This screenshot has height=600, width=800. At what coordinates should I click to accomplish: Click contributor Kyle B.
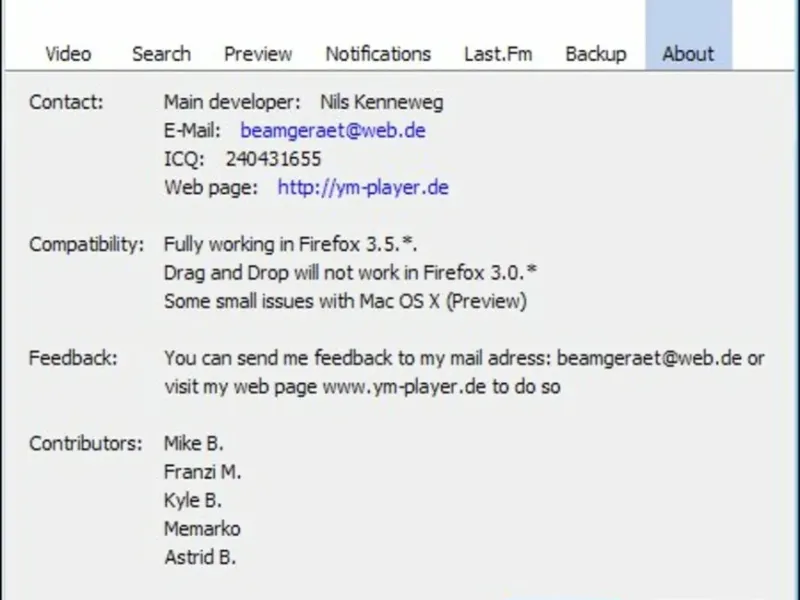(x=193, y=501)
